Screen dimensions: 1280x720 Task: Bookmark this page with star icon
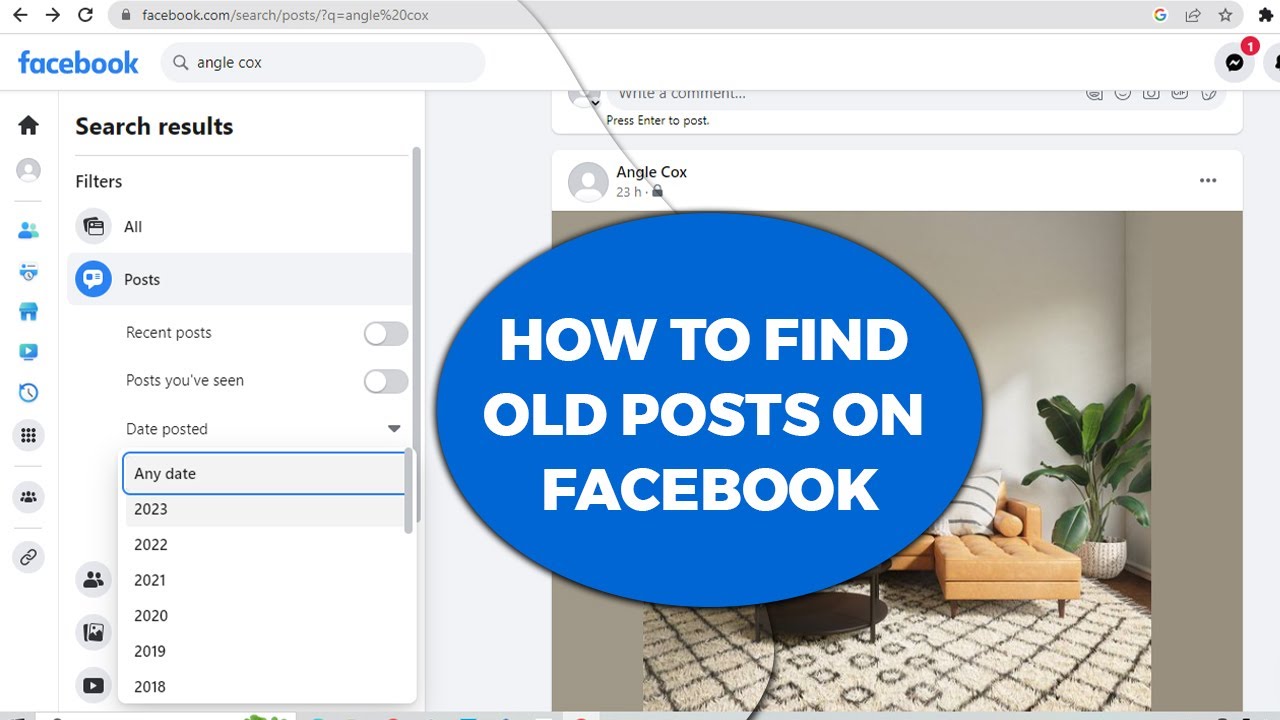pos(1225,15)
